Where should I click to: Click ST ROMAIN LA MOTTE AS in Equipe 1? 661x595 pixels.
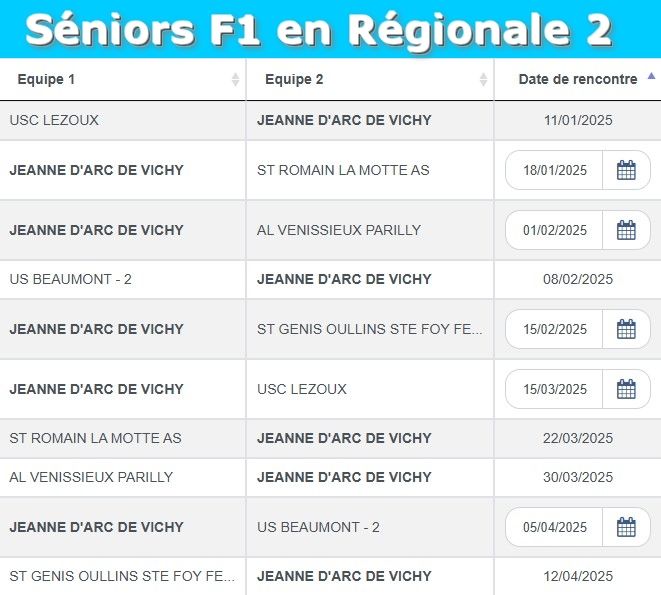[96, 438]
